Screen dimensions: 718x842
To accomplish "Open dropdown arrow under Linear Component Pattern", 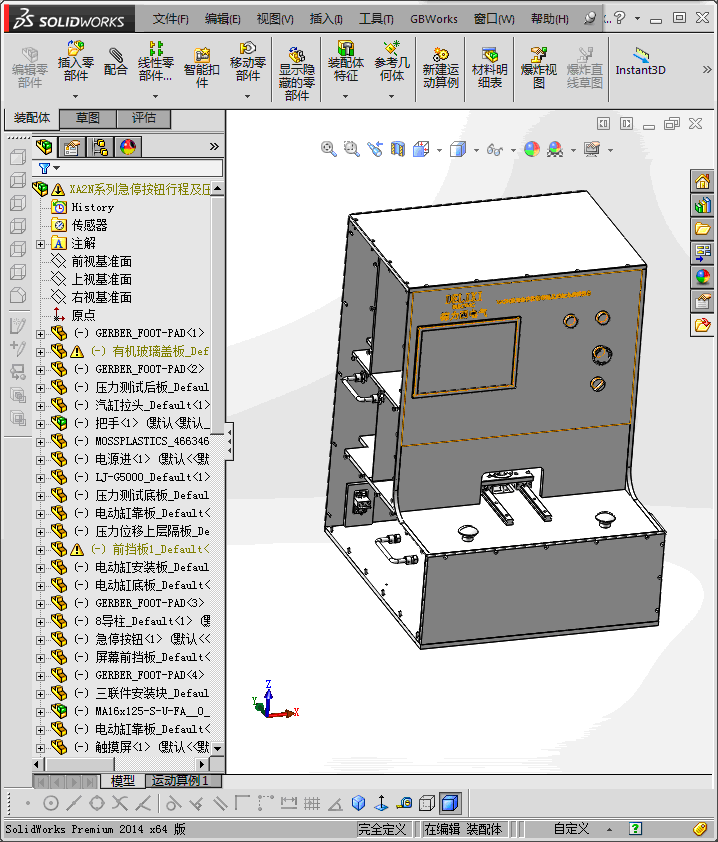I will tap(155, 96).
